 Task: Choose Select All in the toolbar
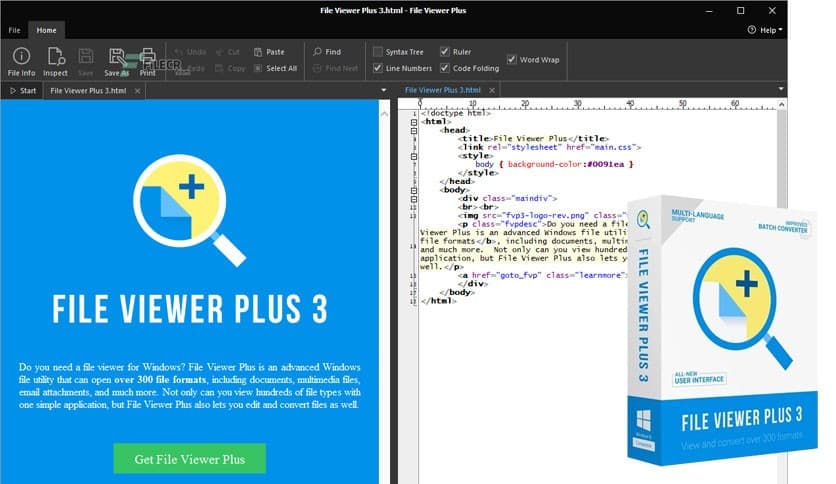click(x=274, y=68)
